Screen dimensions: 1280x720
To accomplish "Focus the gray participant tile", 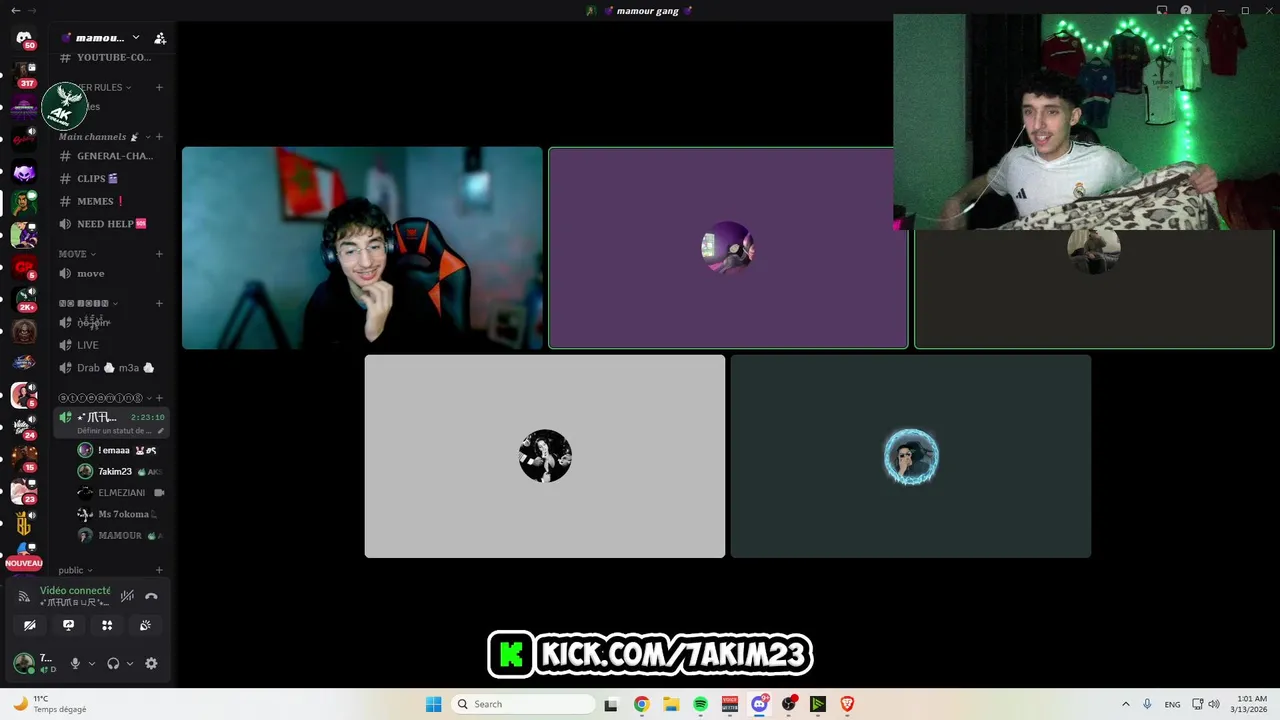I will pyautogui.click(x=545, y=456).
